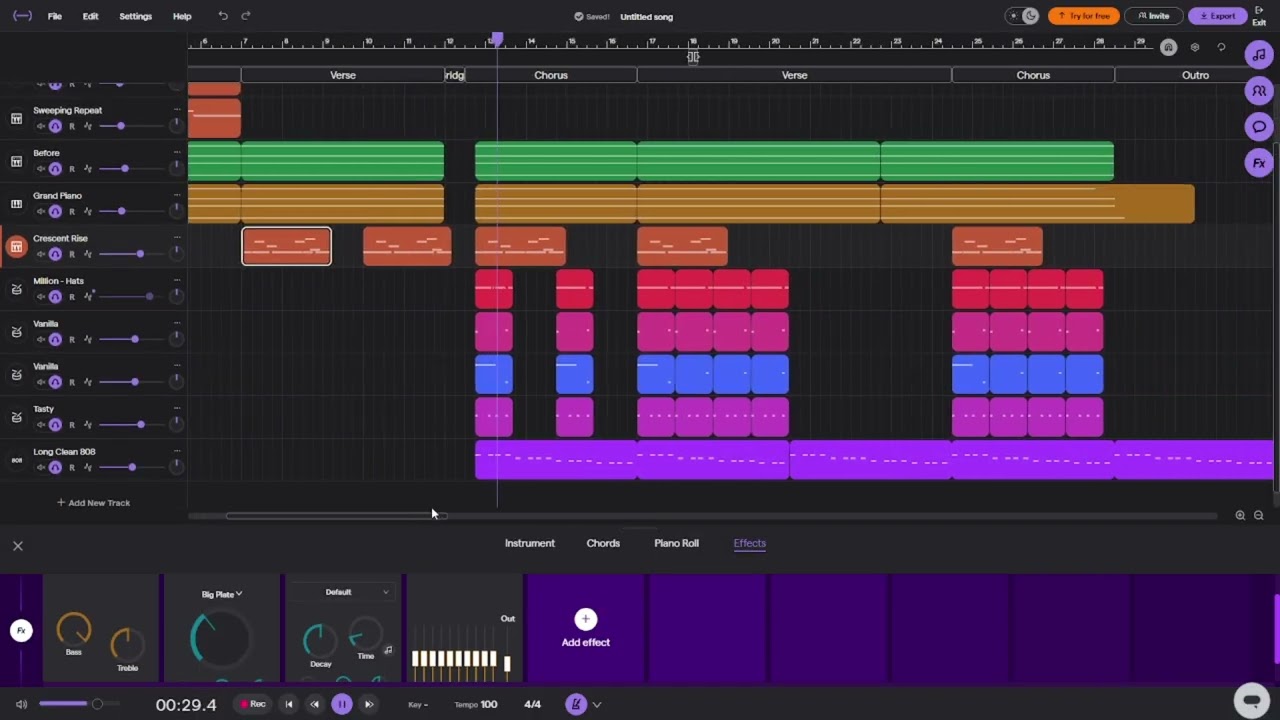Export the song
Screen dimensions: 1280x720
click(x=1217, y=16)
